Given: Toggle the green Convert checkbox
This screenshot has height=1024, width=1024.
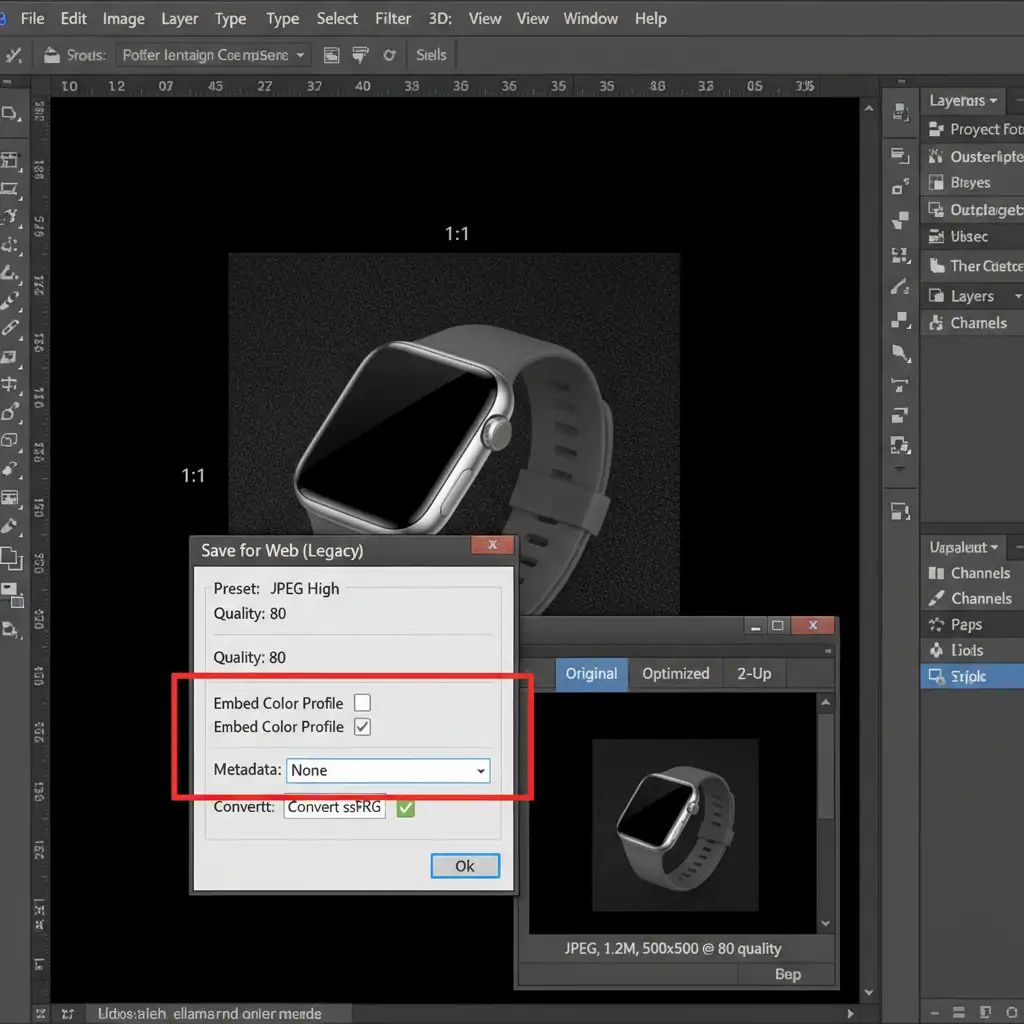Looking at the screenshot, I should [405, 807].
